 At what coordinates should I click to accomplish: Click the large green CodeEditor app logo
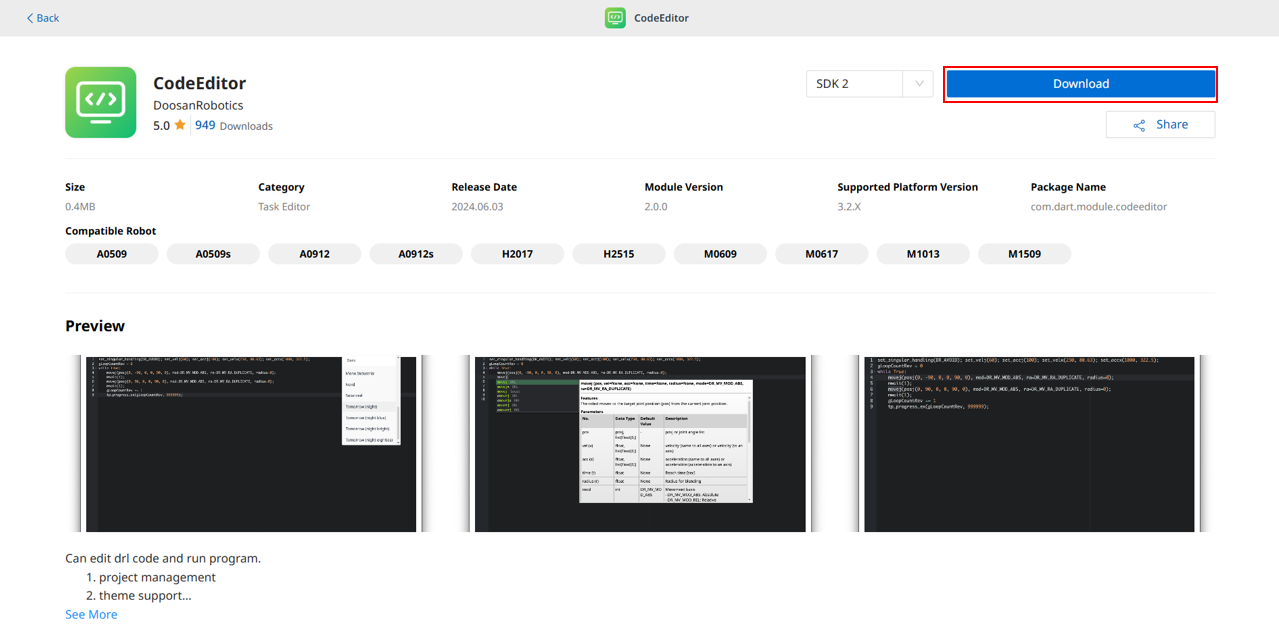[101, 102]
